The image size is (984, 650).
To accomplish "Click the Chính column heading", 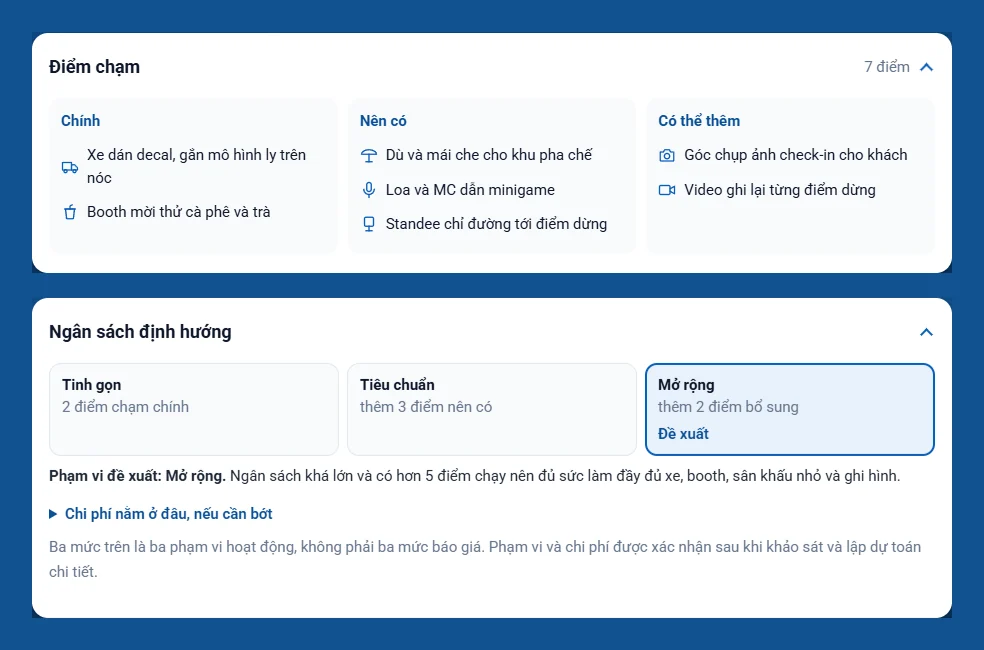I will [80, 120].
